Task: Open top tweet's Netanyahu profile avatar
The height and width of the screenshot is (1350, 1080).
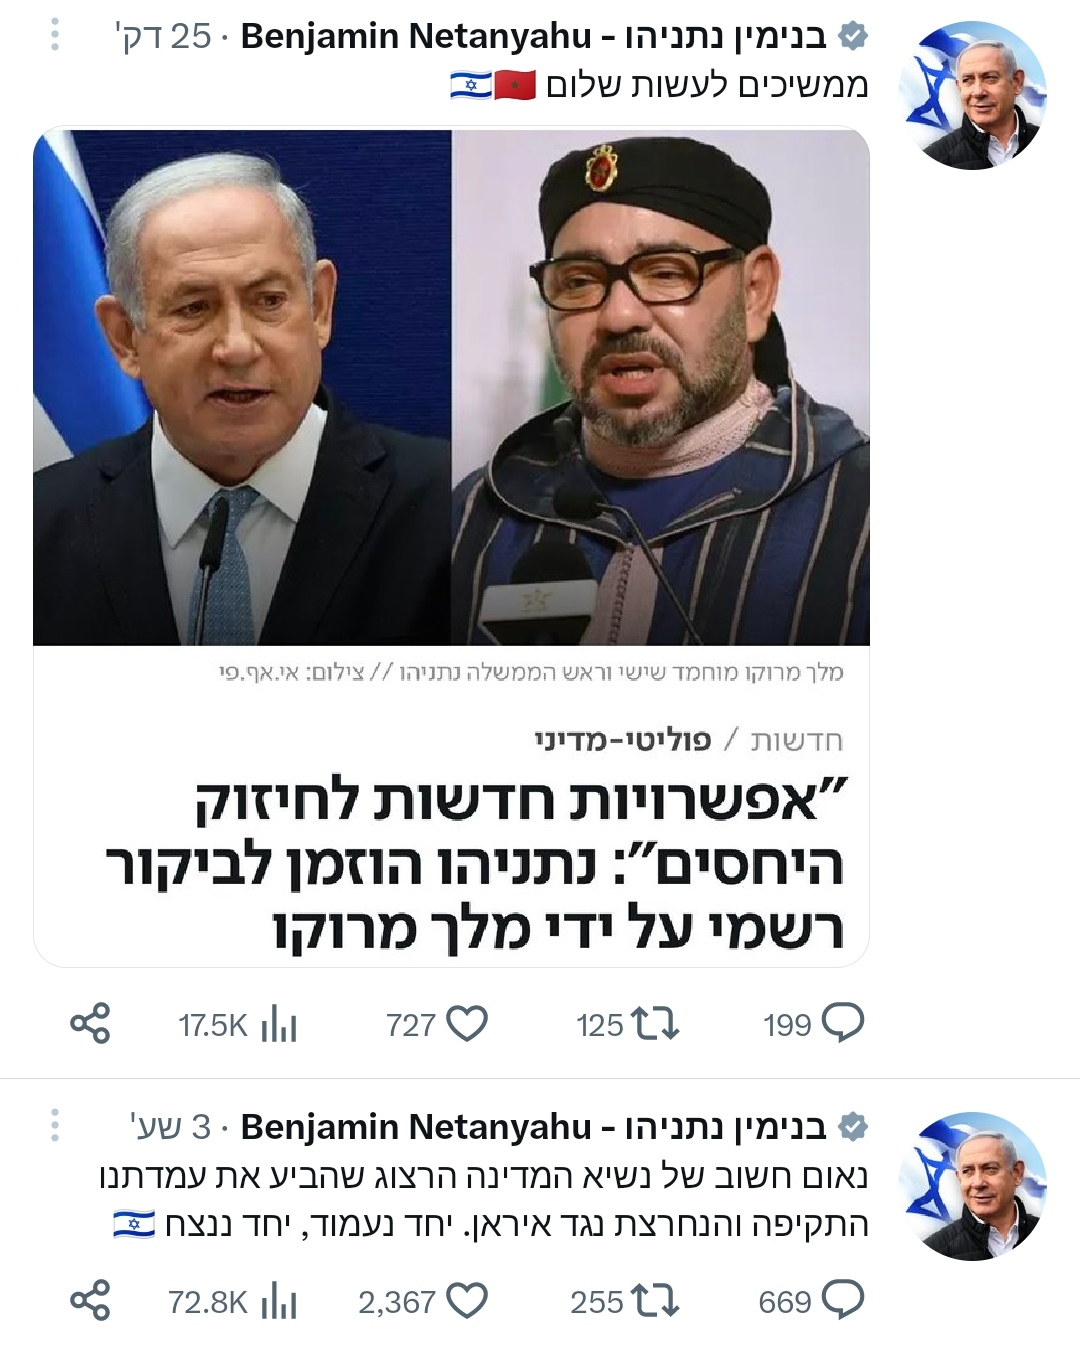Action: (x=972, y=95)
